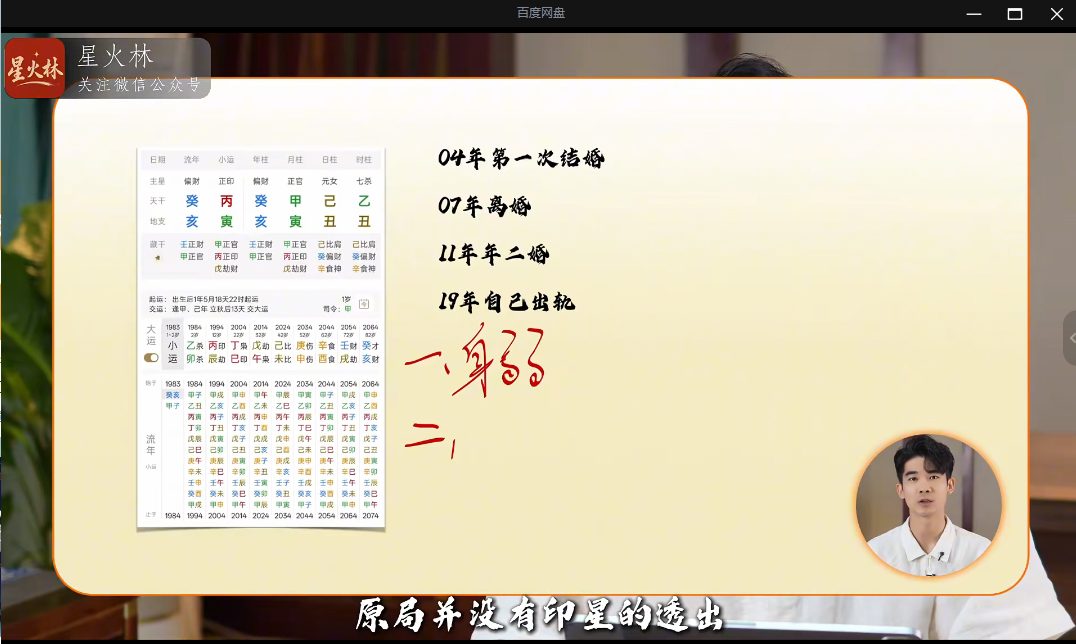Image resolution: width=1076 pixels, height=644 pixels.
Task: Click the 甲 stem under 月柱
Action: pyautogui.click(x=295, y=201)
